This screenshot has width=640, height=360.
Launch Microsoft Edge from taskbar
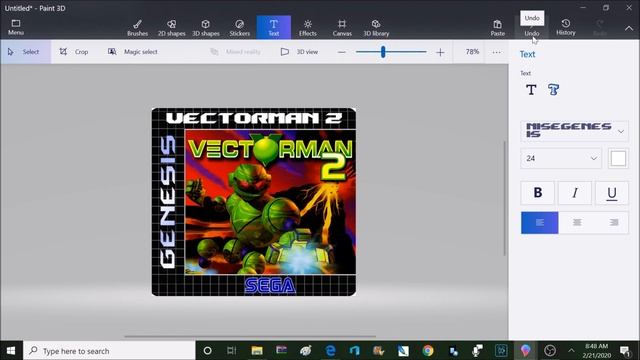(330, 351)
